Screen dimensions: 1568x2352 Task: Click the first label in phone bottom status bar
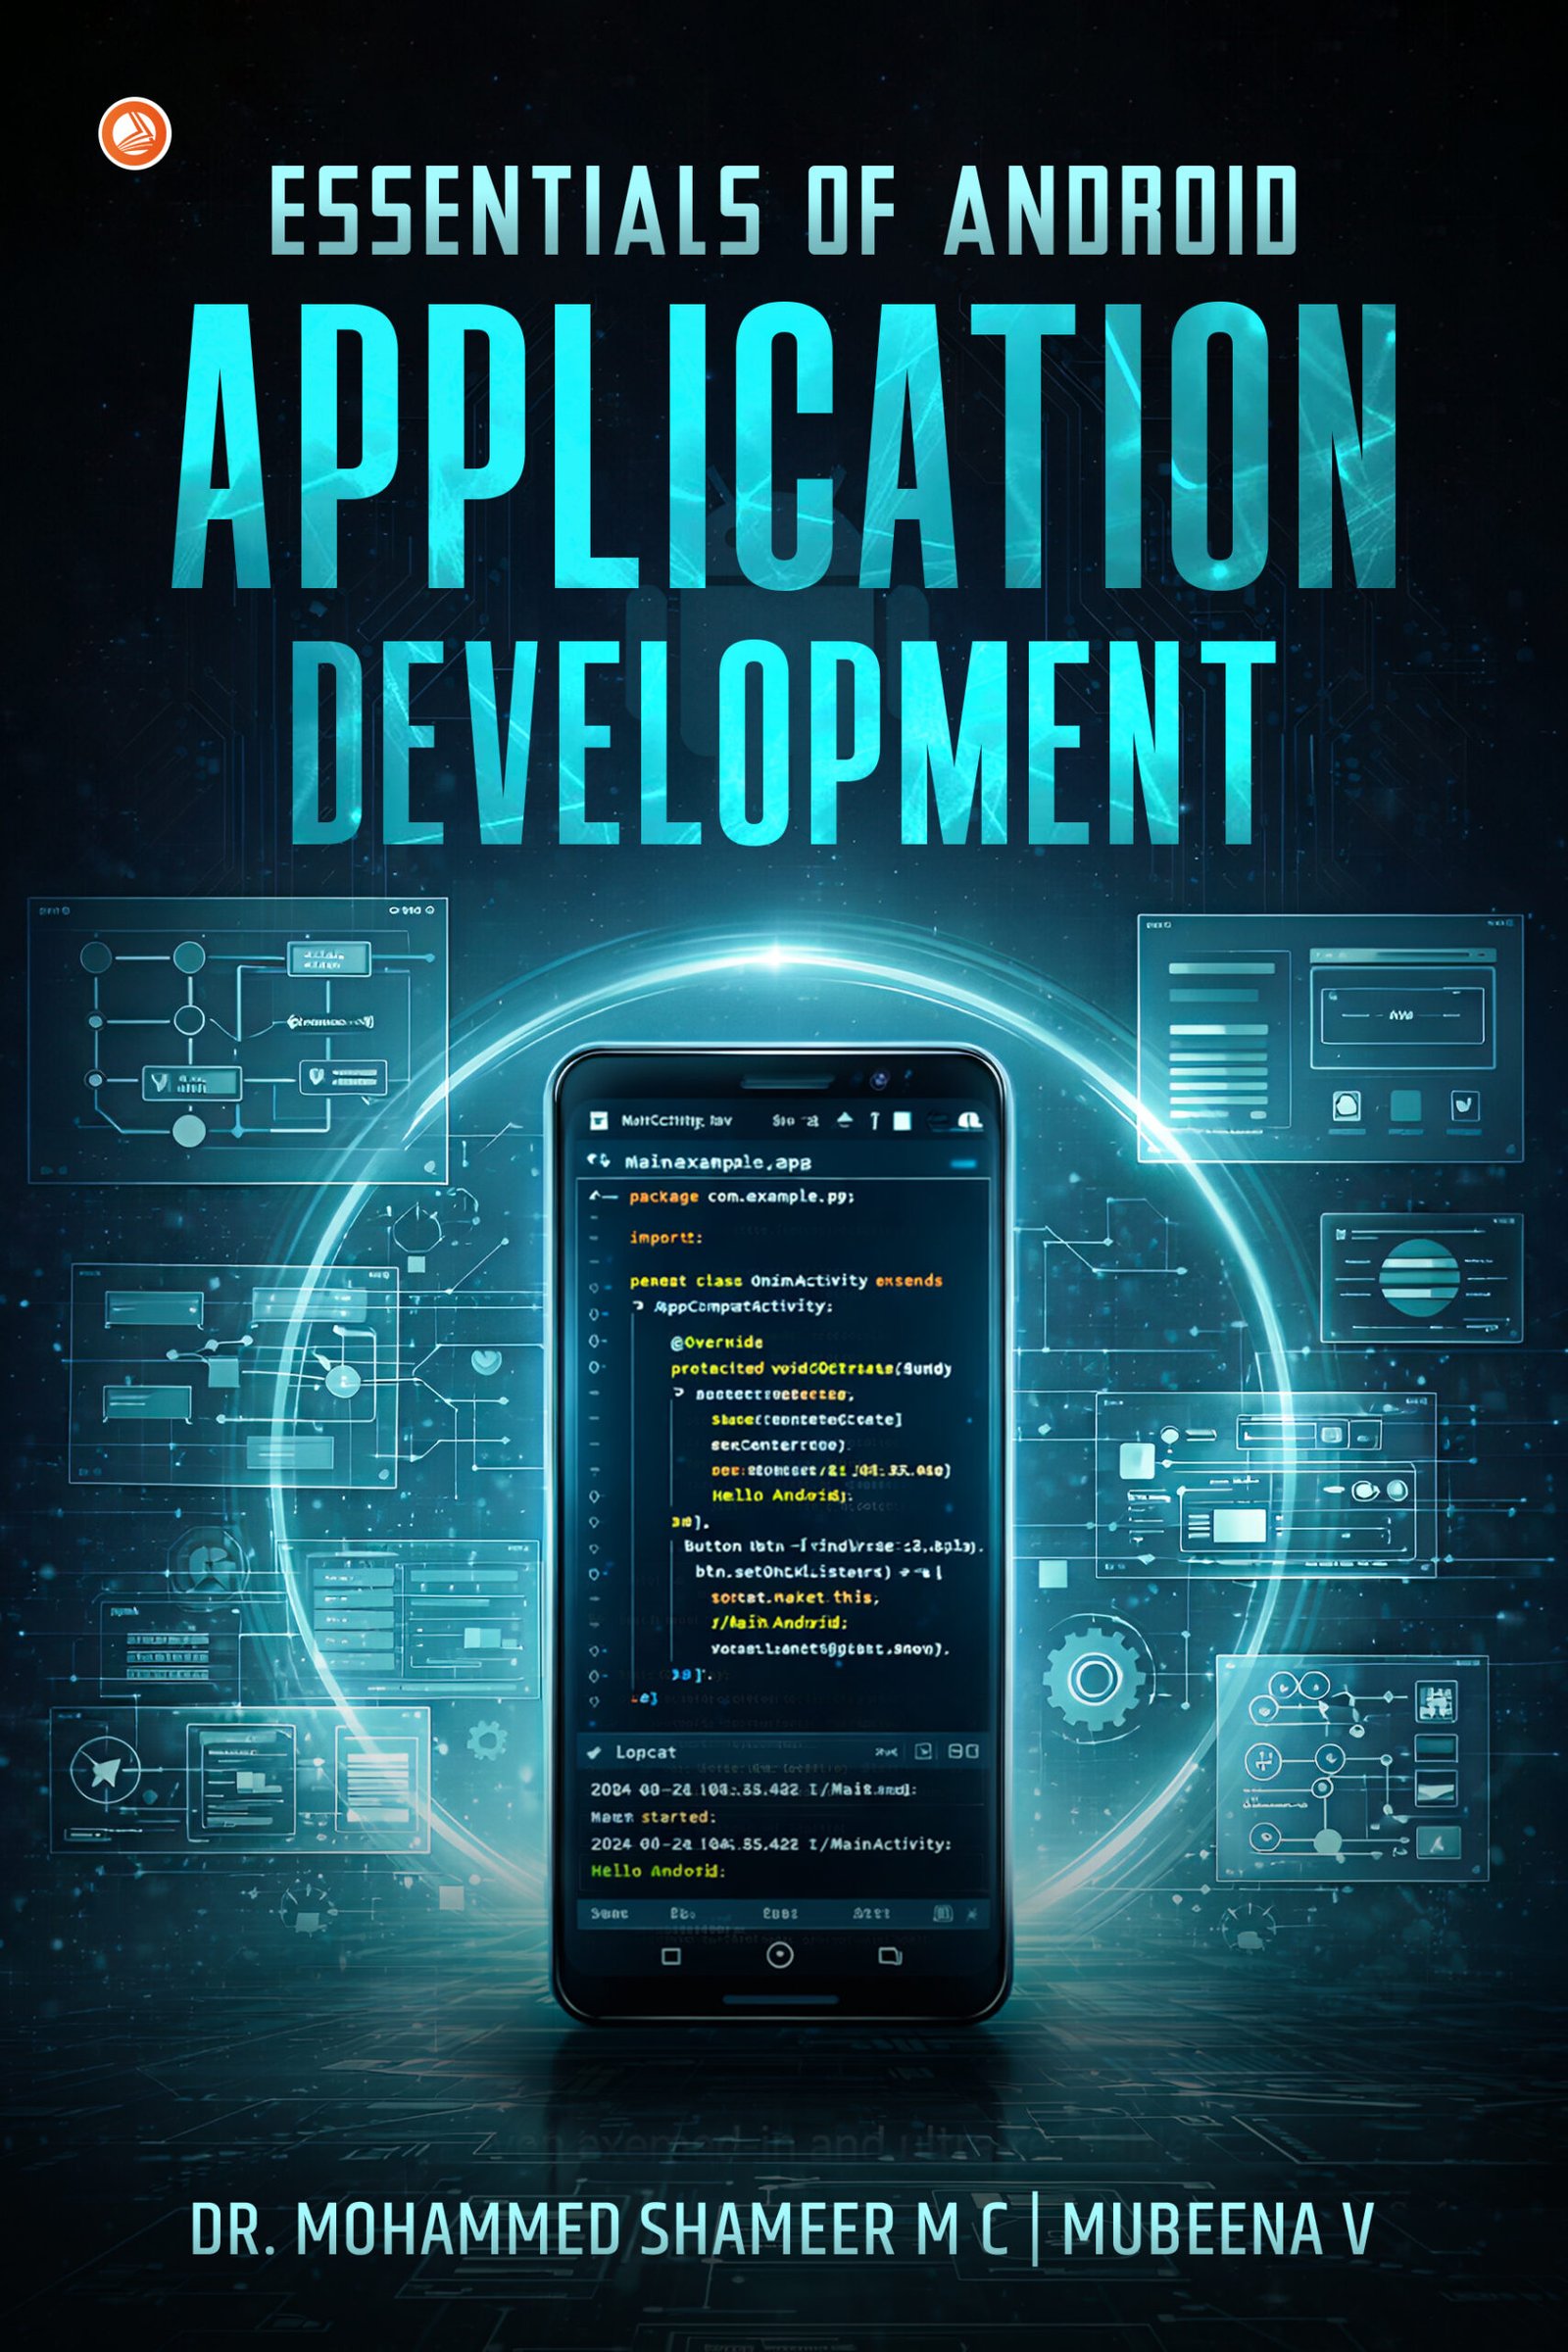pos(608,1913)
